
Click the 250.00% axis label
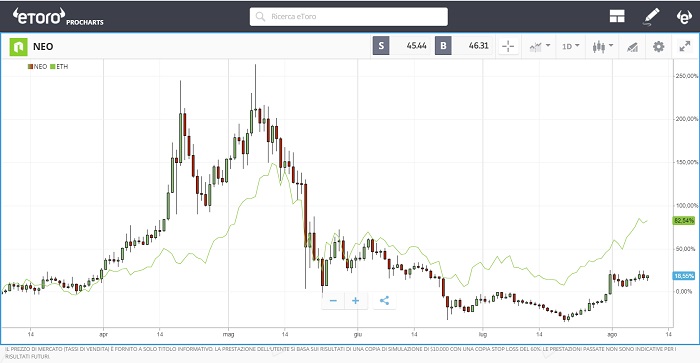click(x=686, y=76)
